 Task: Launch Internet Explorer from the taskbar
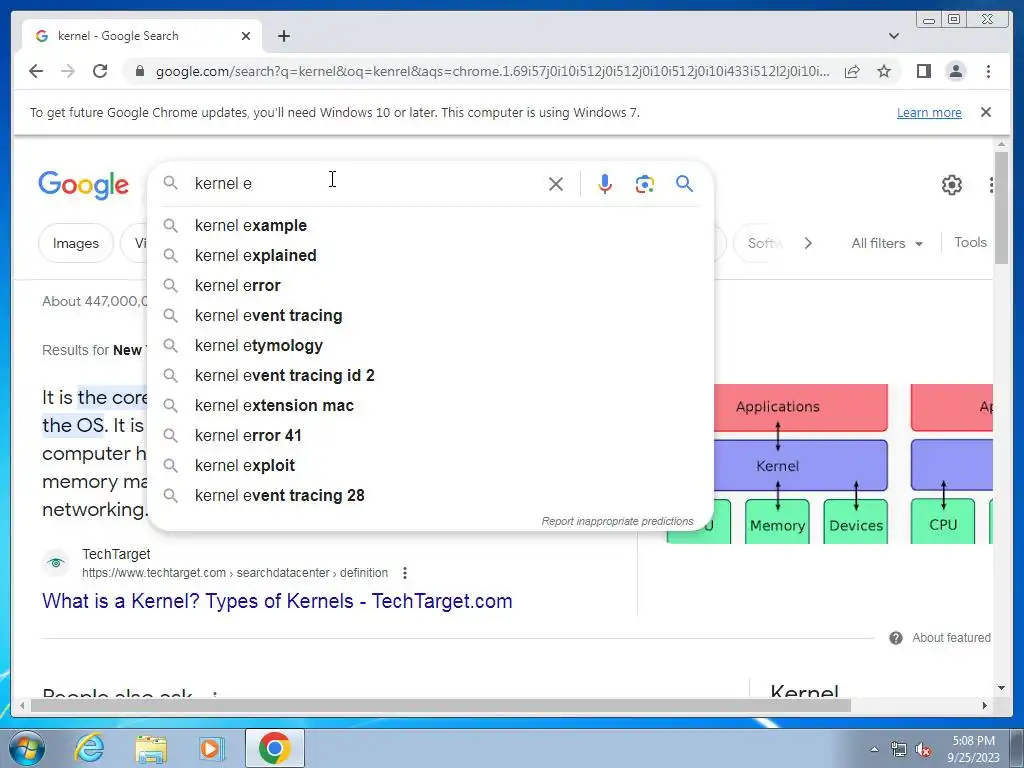coord(89,748)
